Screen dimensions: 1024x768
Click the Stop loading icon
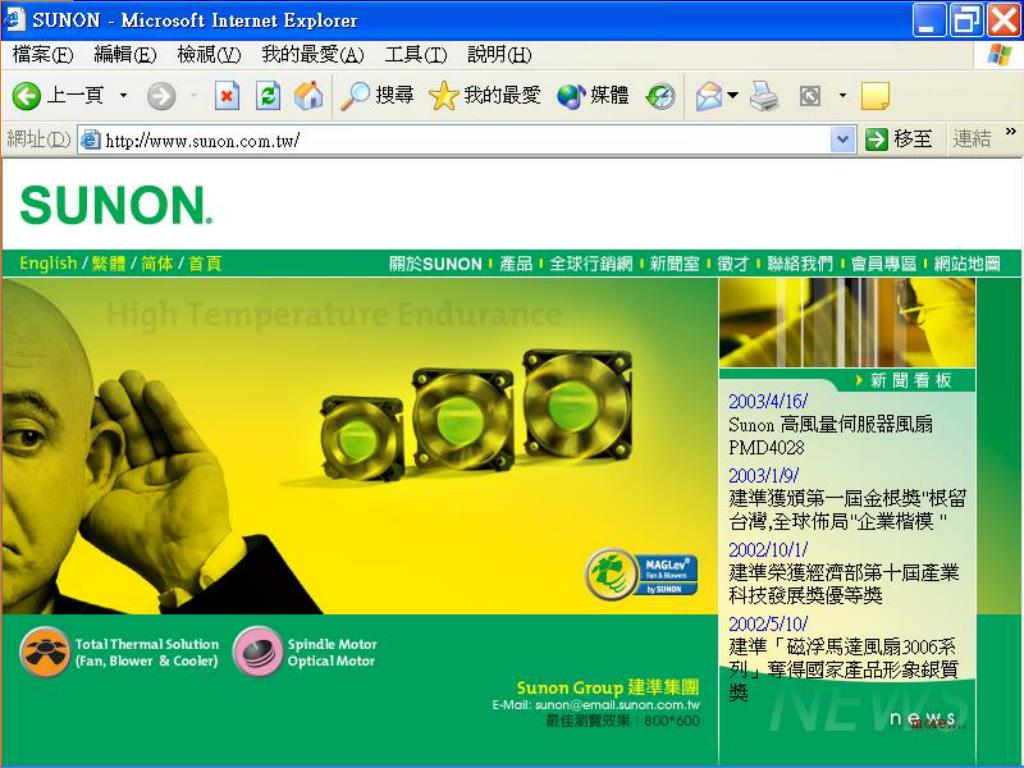(x=227, y=96)
